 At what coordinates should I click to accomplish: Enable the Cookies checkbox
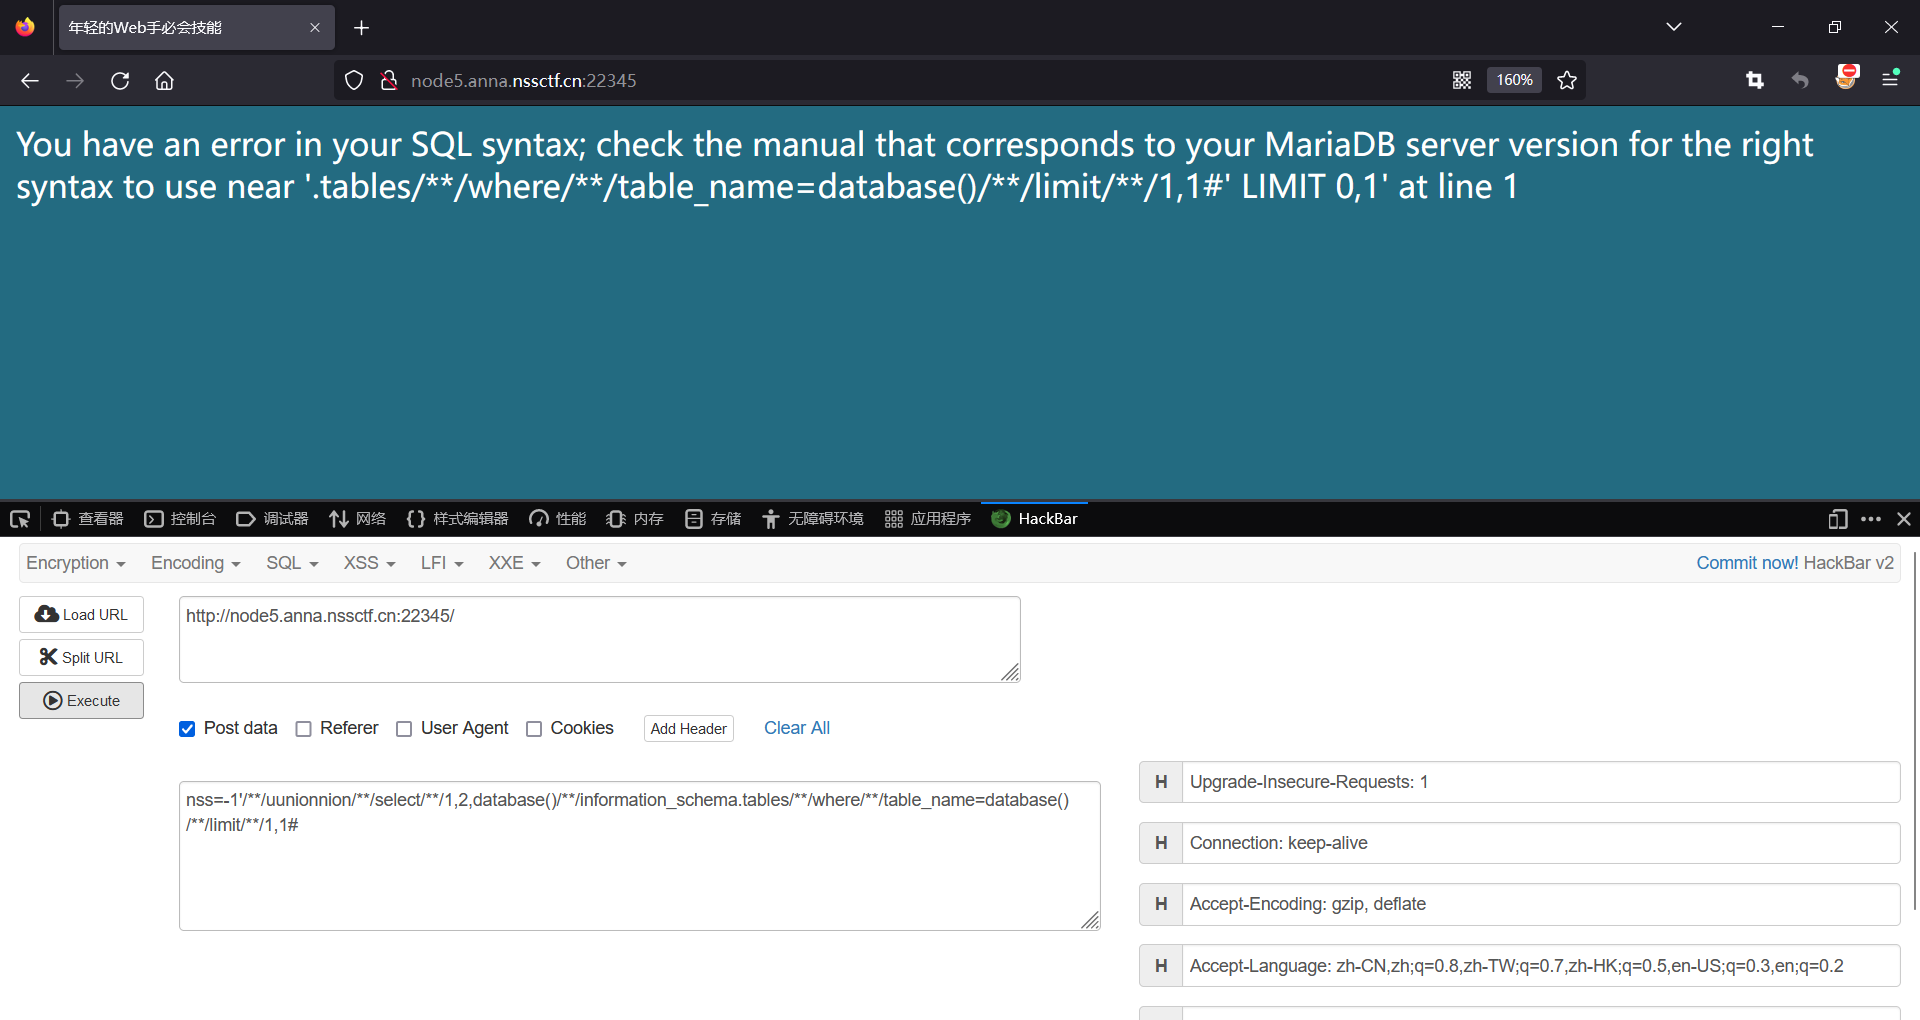[534, 729]
